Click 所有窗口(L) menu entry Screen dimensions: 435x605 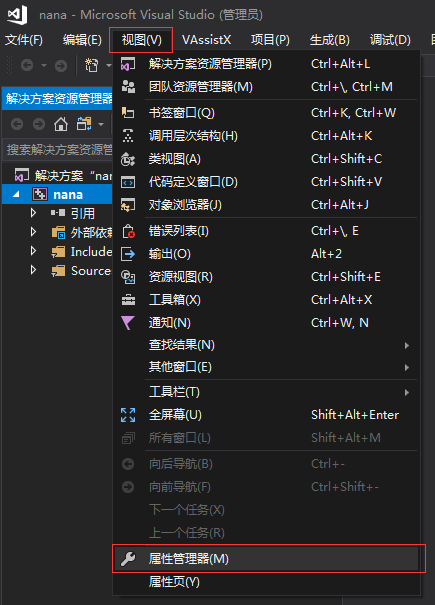tap(266, 438)
